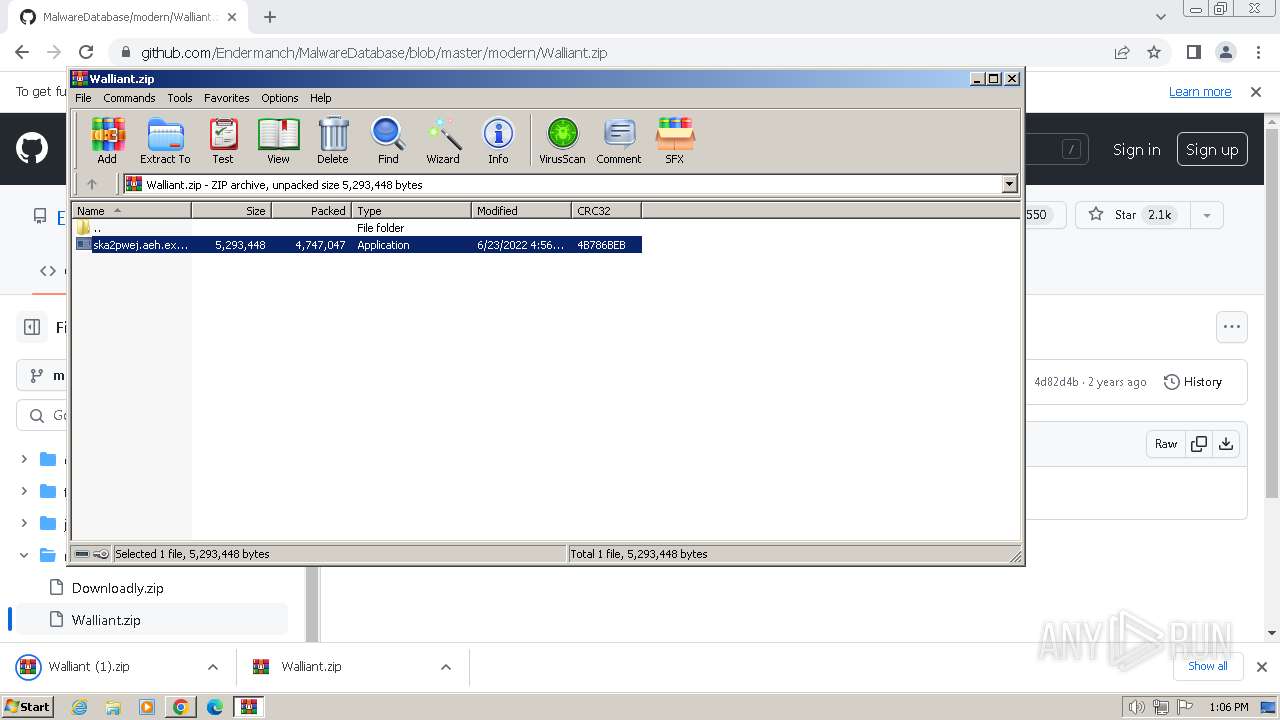The width and height of the screenshot is (1280, 720).
Task: Dismiss the notification bar
Action: [1256, 92]
